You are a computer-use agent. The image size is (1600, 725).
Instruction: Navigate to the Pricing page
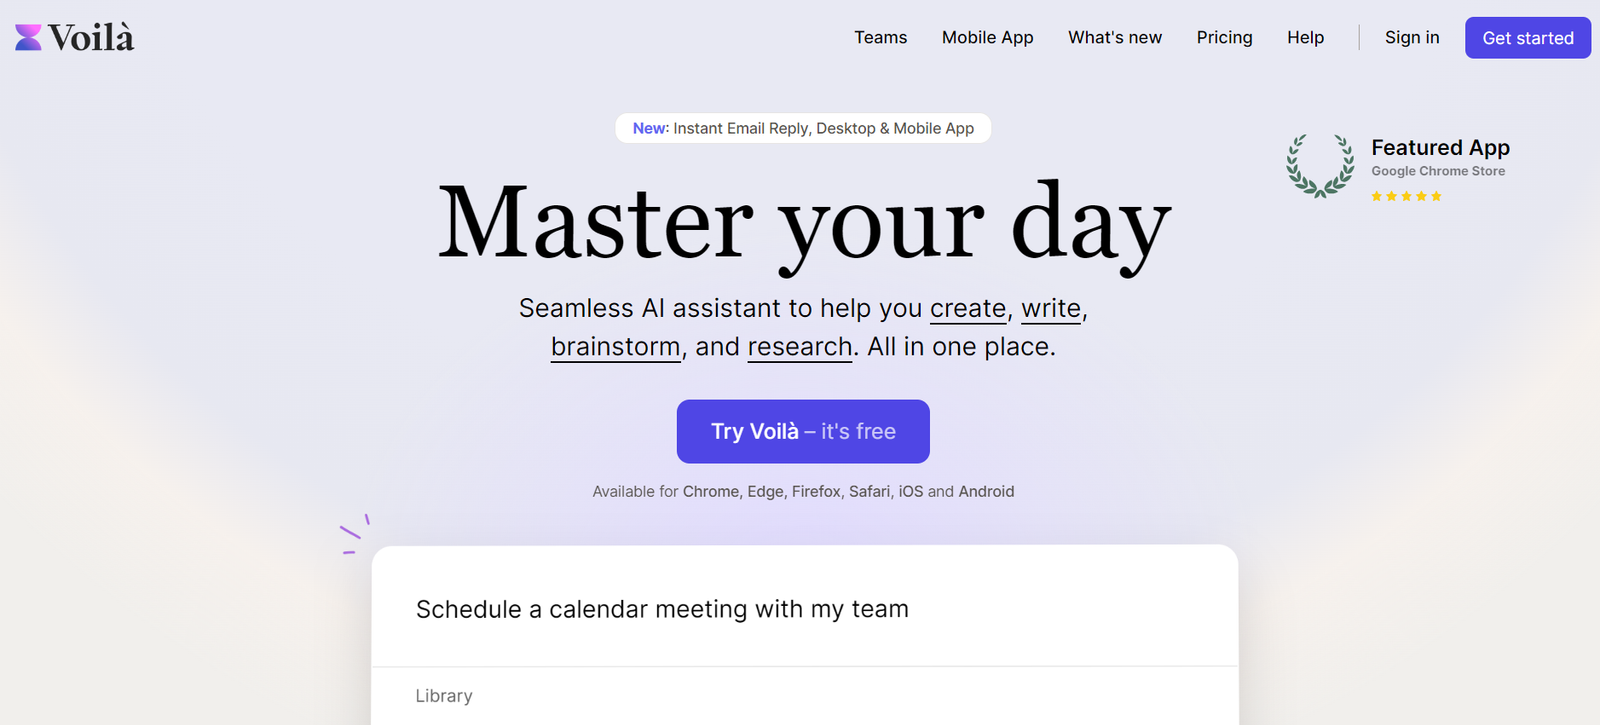click(1224, 38)
